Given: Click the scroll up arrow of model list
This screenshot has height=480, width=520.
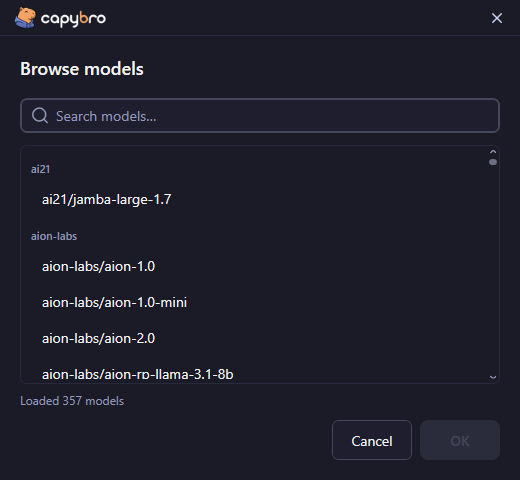Looking at the screenshot, I should click(x=493, y=152).
